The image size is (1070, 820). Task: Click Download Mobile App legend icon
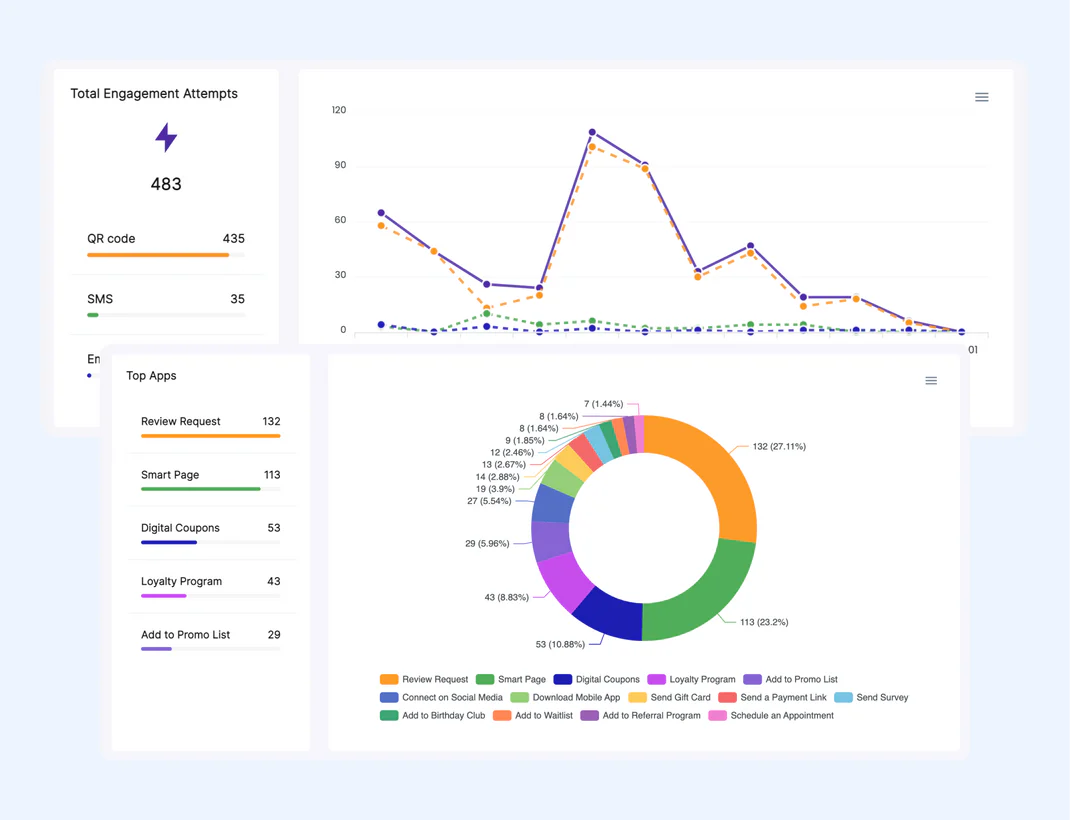point(519,697)
